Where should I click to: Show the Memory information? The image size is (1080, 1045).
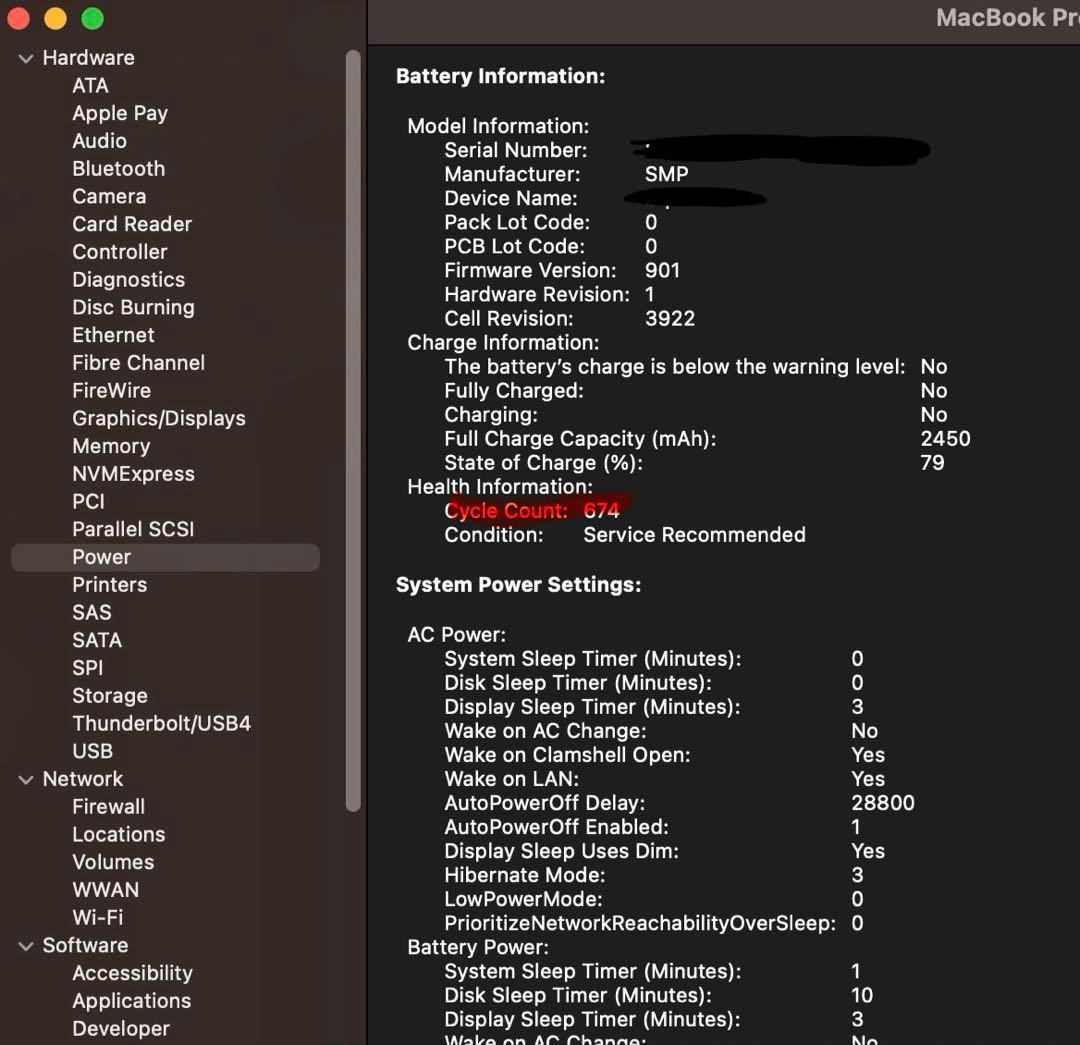(x=110, y=447)
